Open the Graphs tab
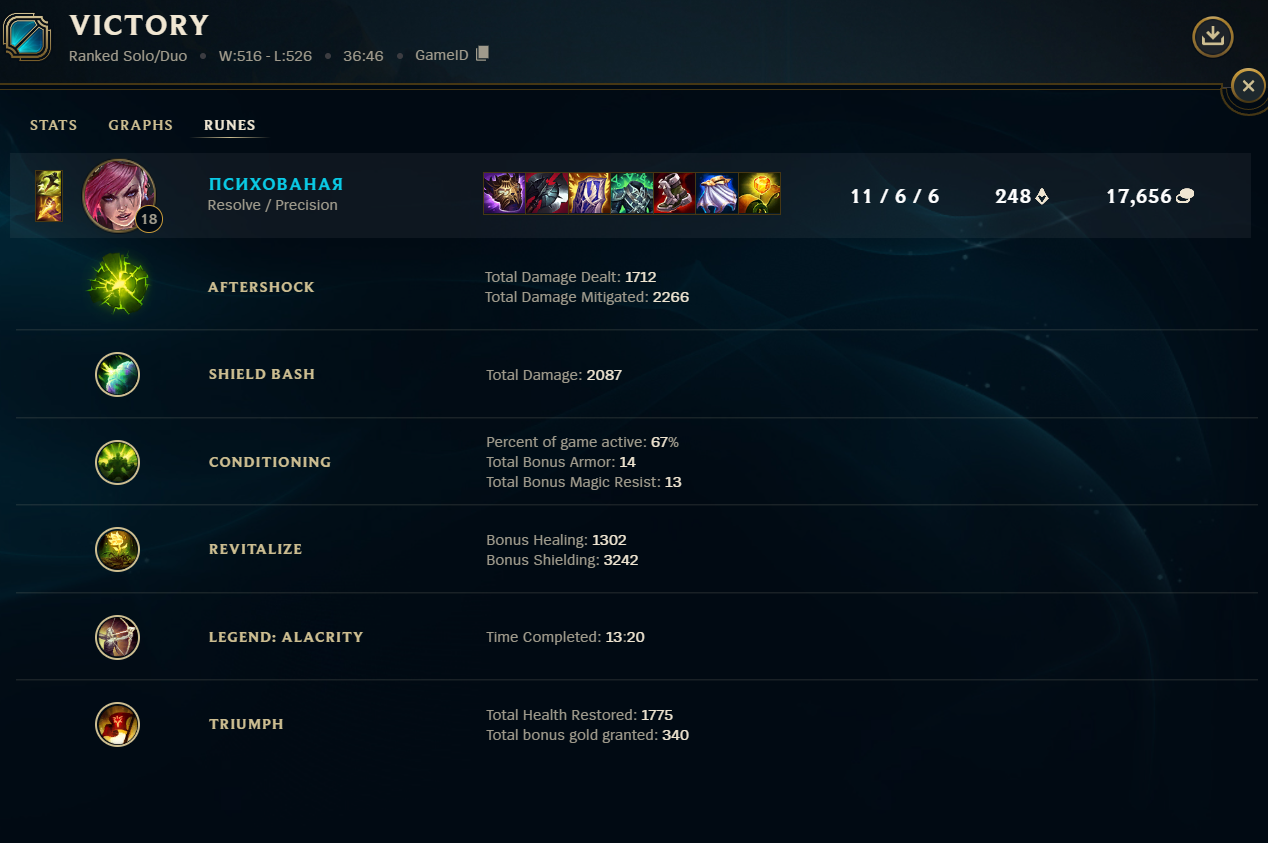 coord(141,125)
